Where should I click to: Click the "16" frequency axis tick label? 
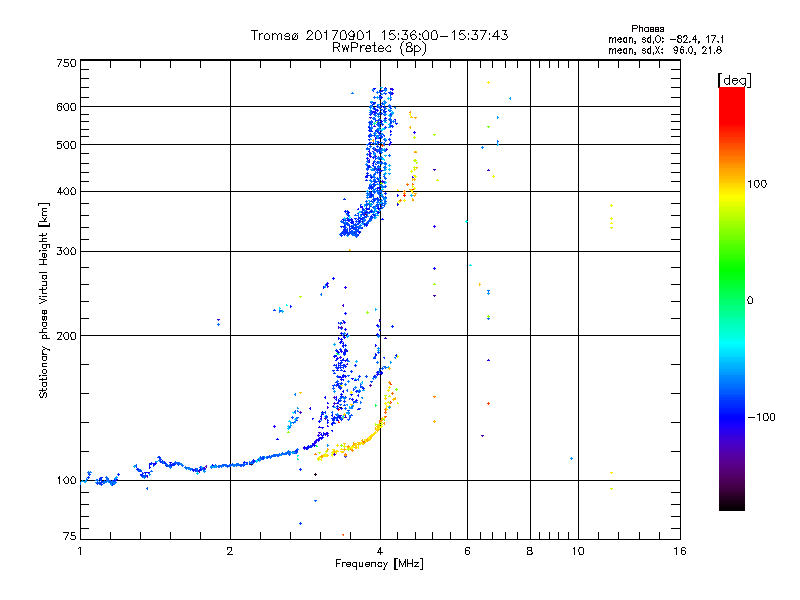(680, 551)
